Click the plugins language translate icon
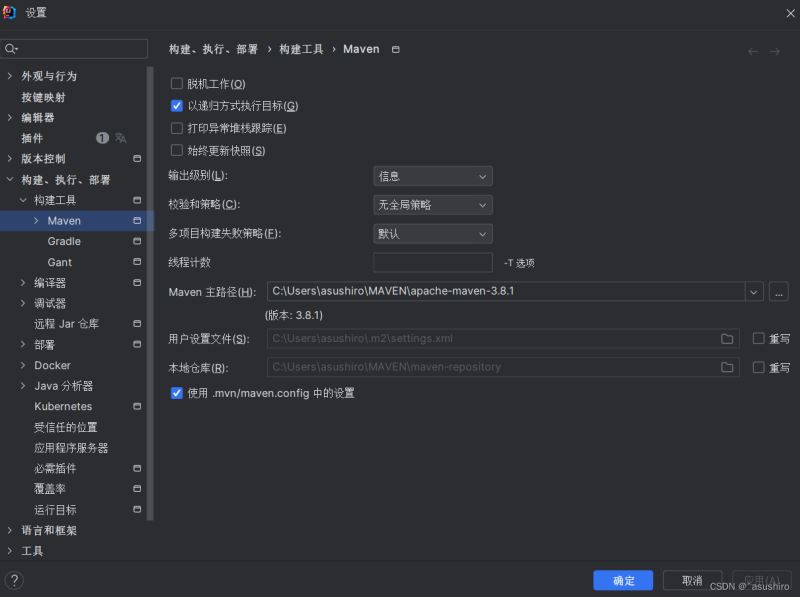This screenshot has width=800, height=597. pos(120,138)
